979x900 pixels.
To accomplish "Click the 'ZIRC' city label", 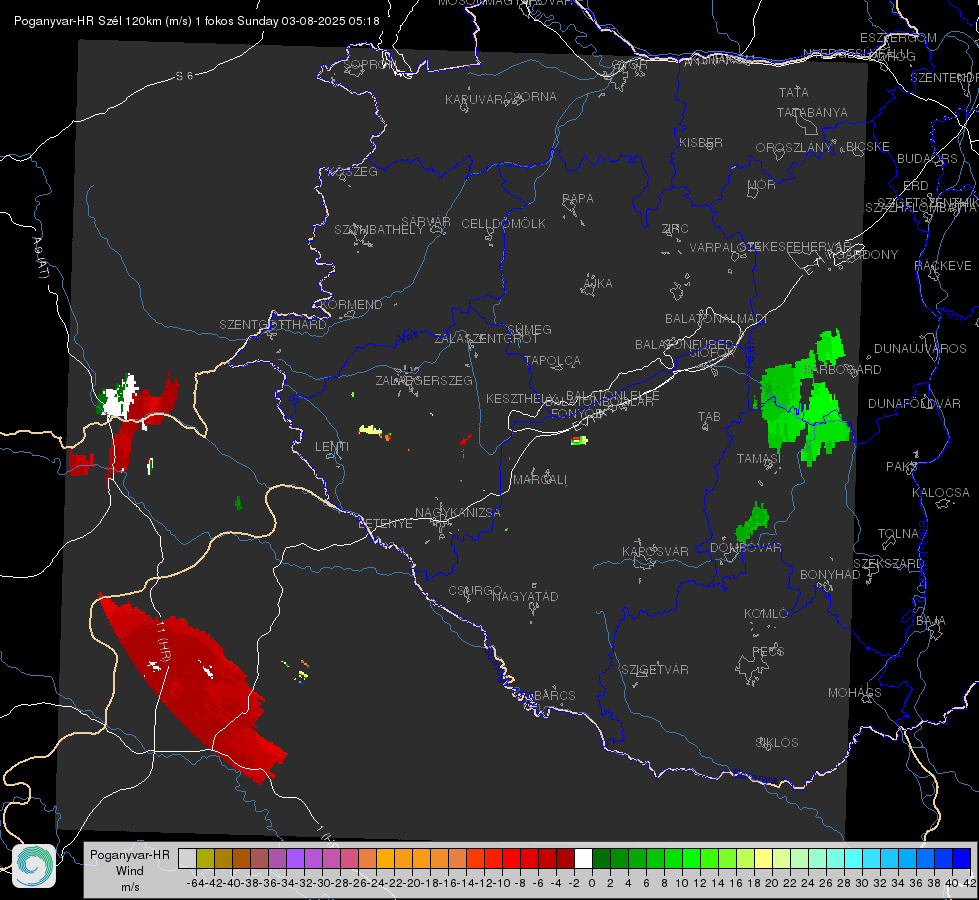I will click(675, 229).
